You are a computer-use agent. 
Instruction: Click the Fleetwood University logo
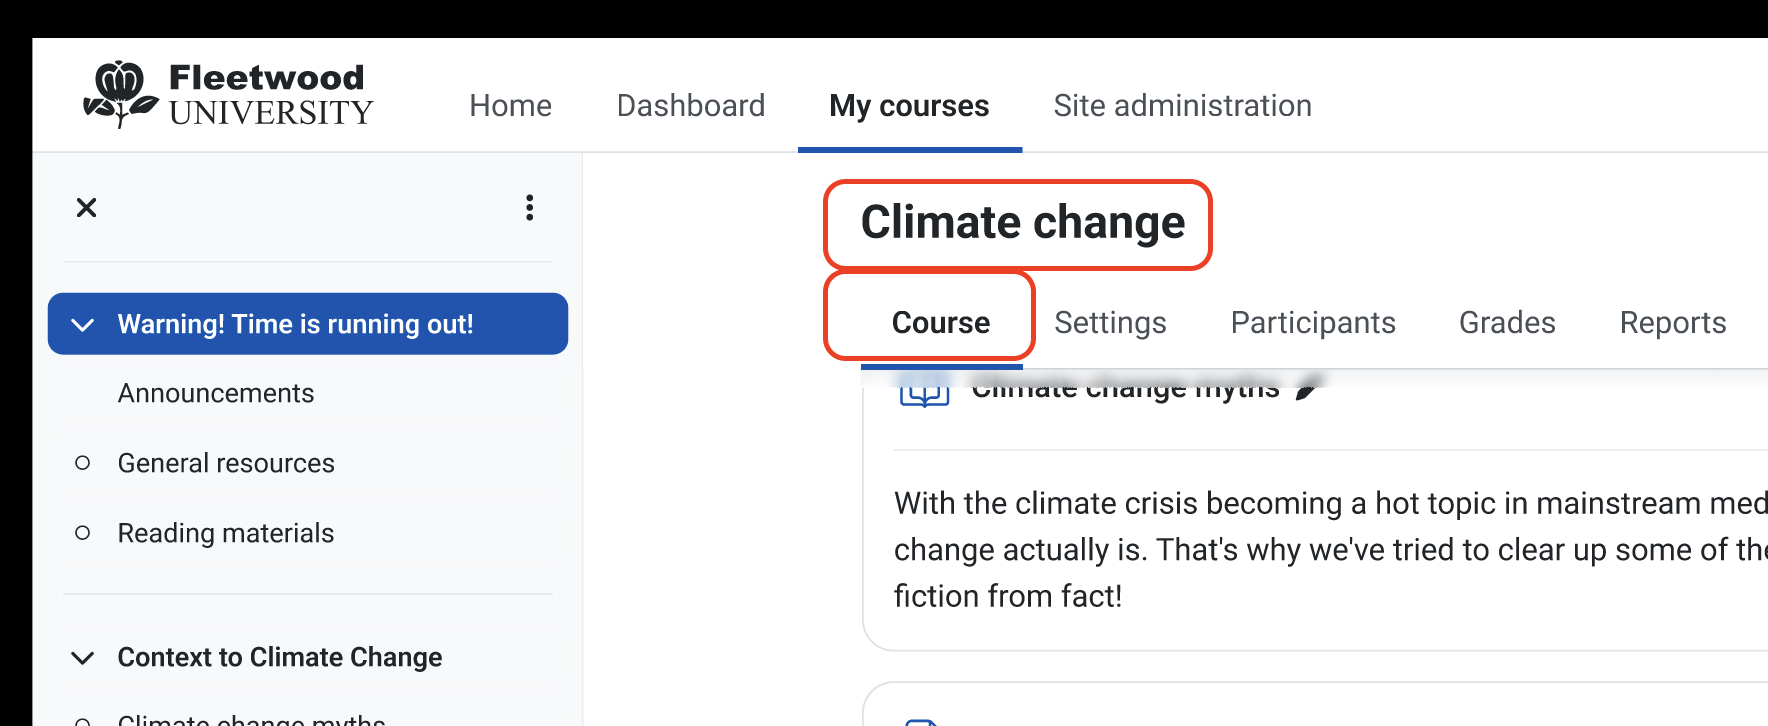pyautogui.click(x=228, y=95)
